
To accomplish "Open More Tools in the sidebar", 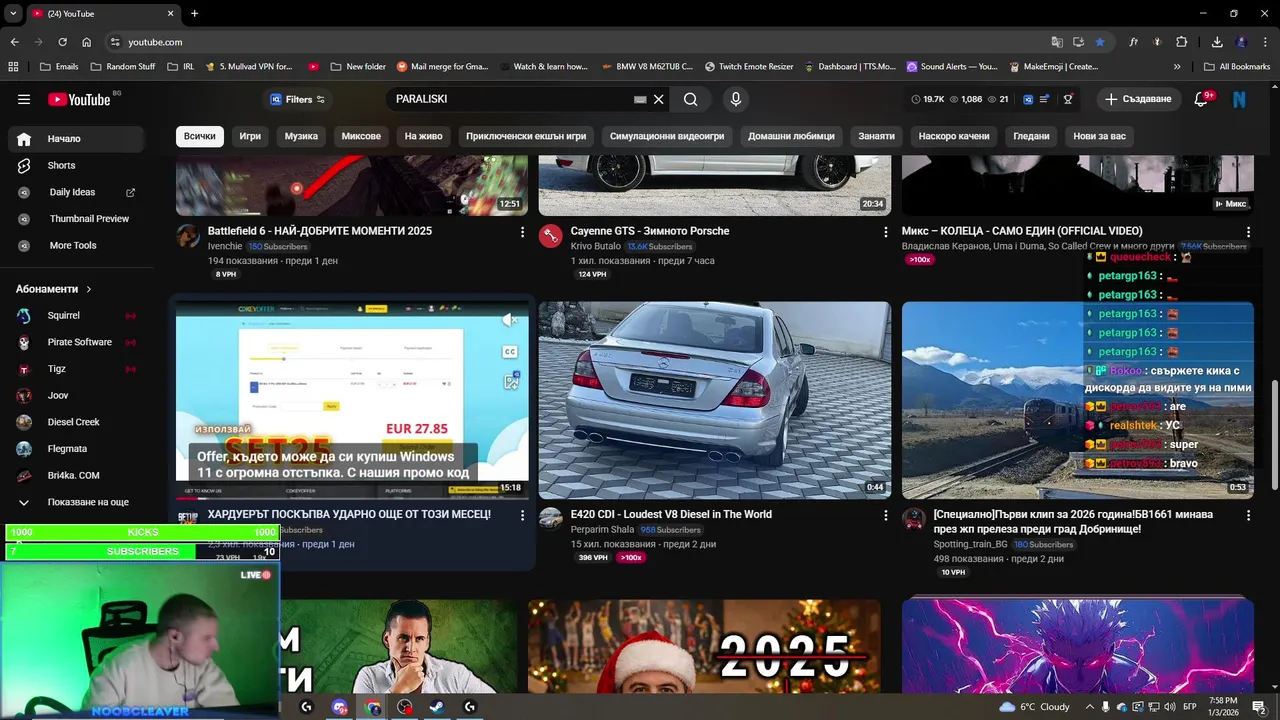I will 76,245.
